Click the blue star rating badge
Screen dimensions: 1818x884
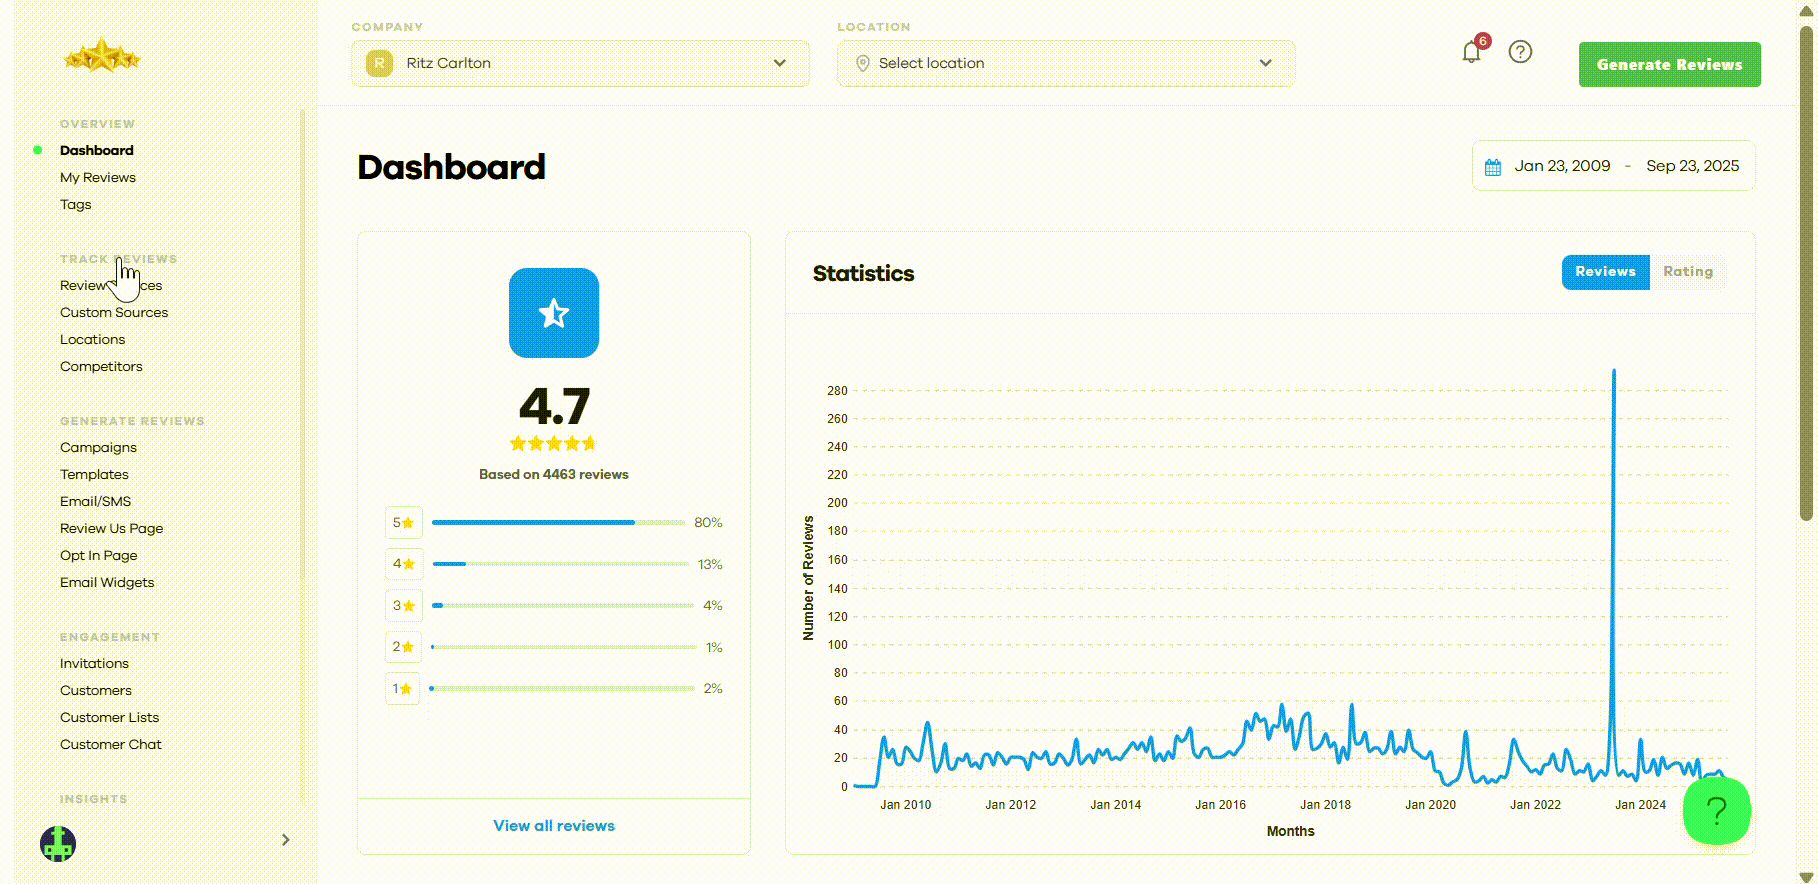[x=554, y=313]
